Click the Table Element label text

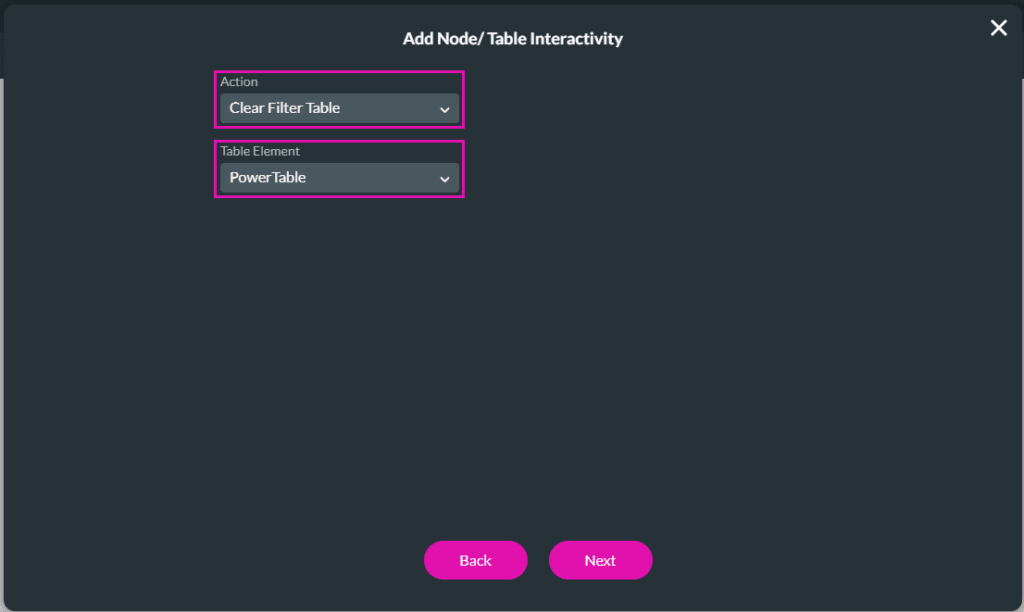tap(259, 152)
